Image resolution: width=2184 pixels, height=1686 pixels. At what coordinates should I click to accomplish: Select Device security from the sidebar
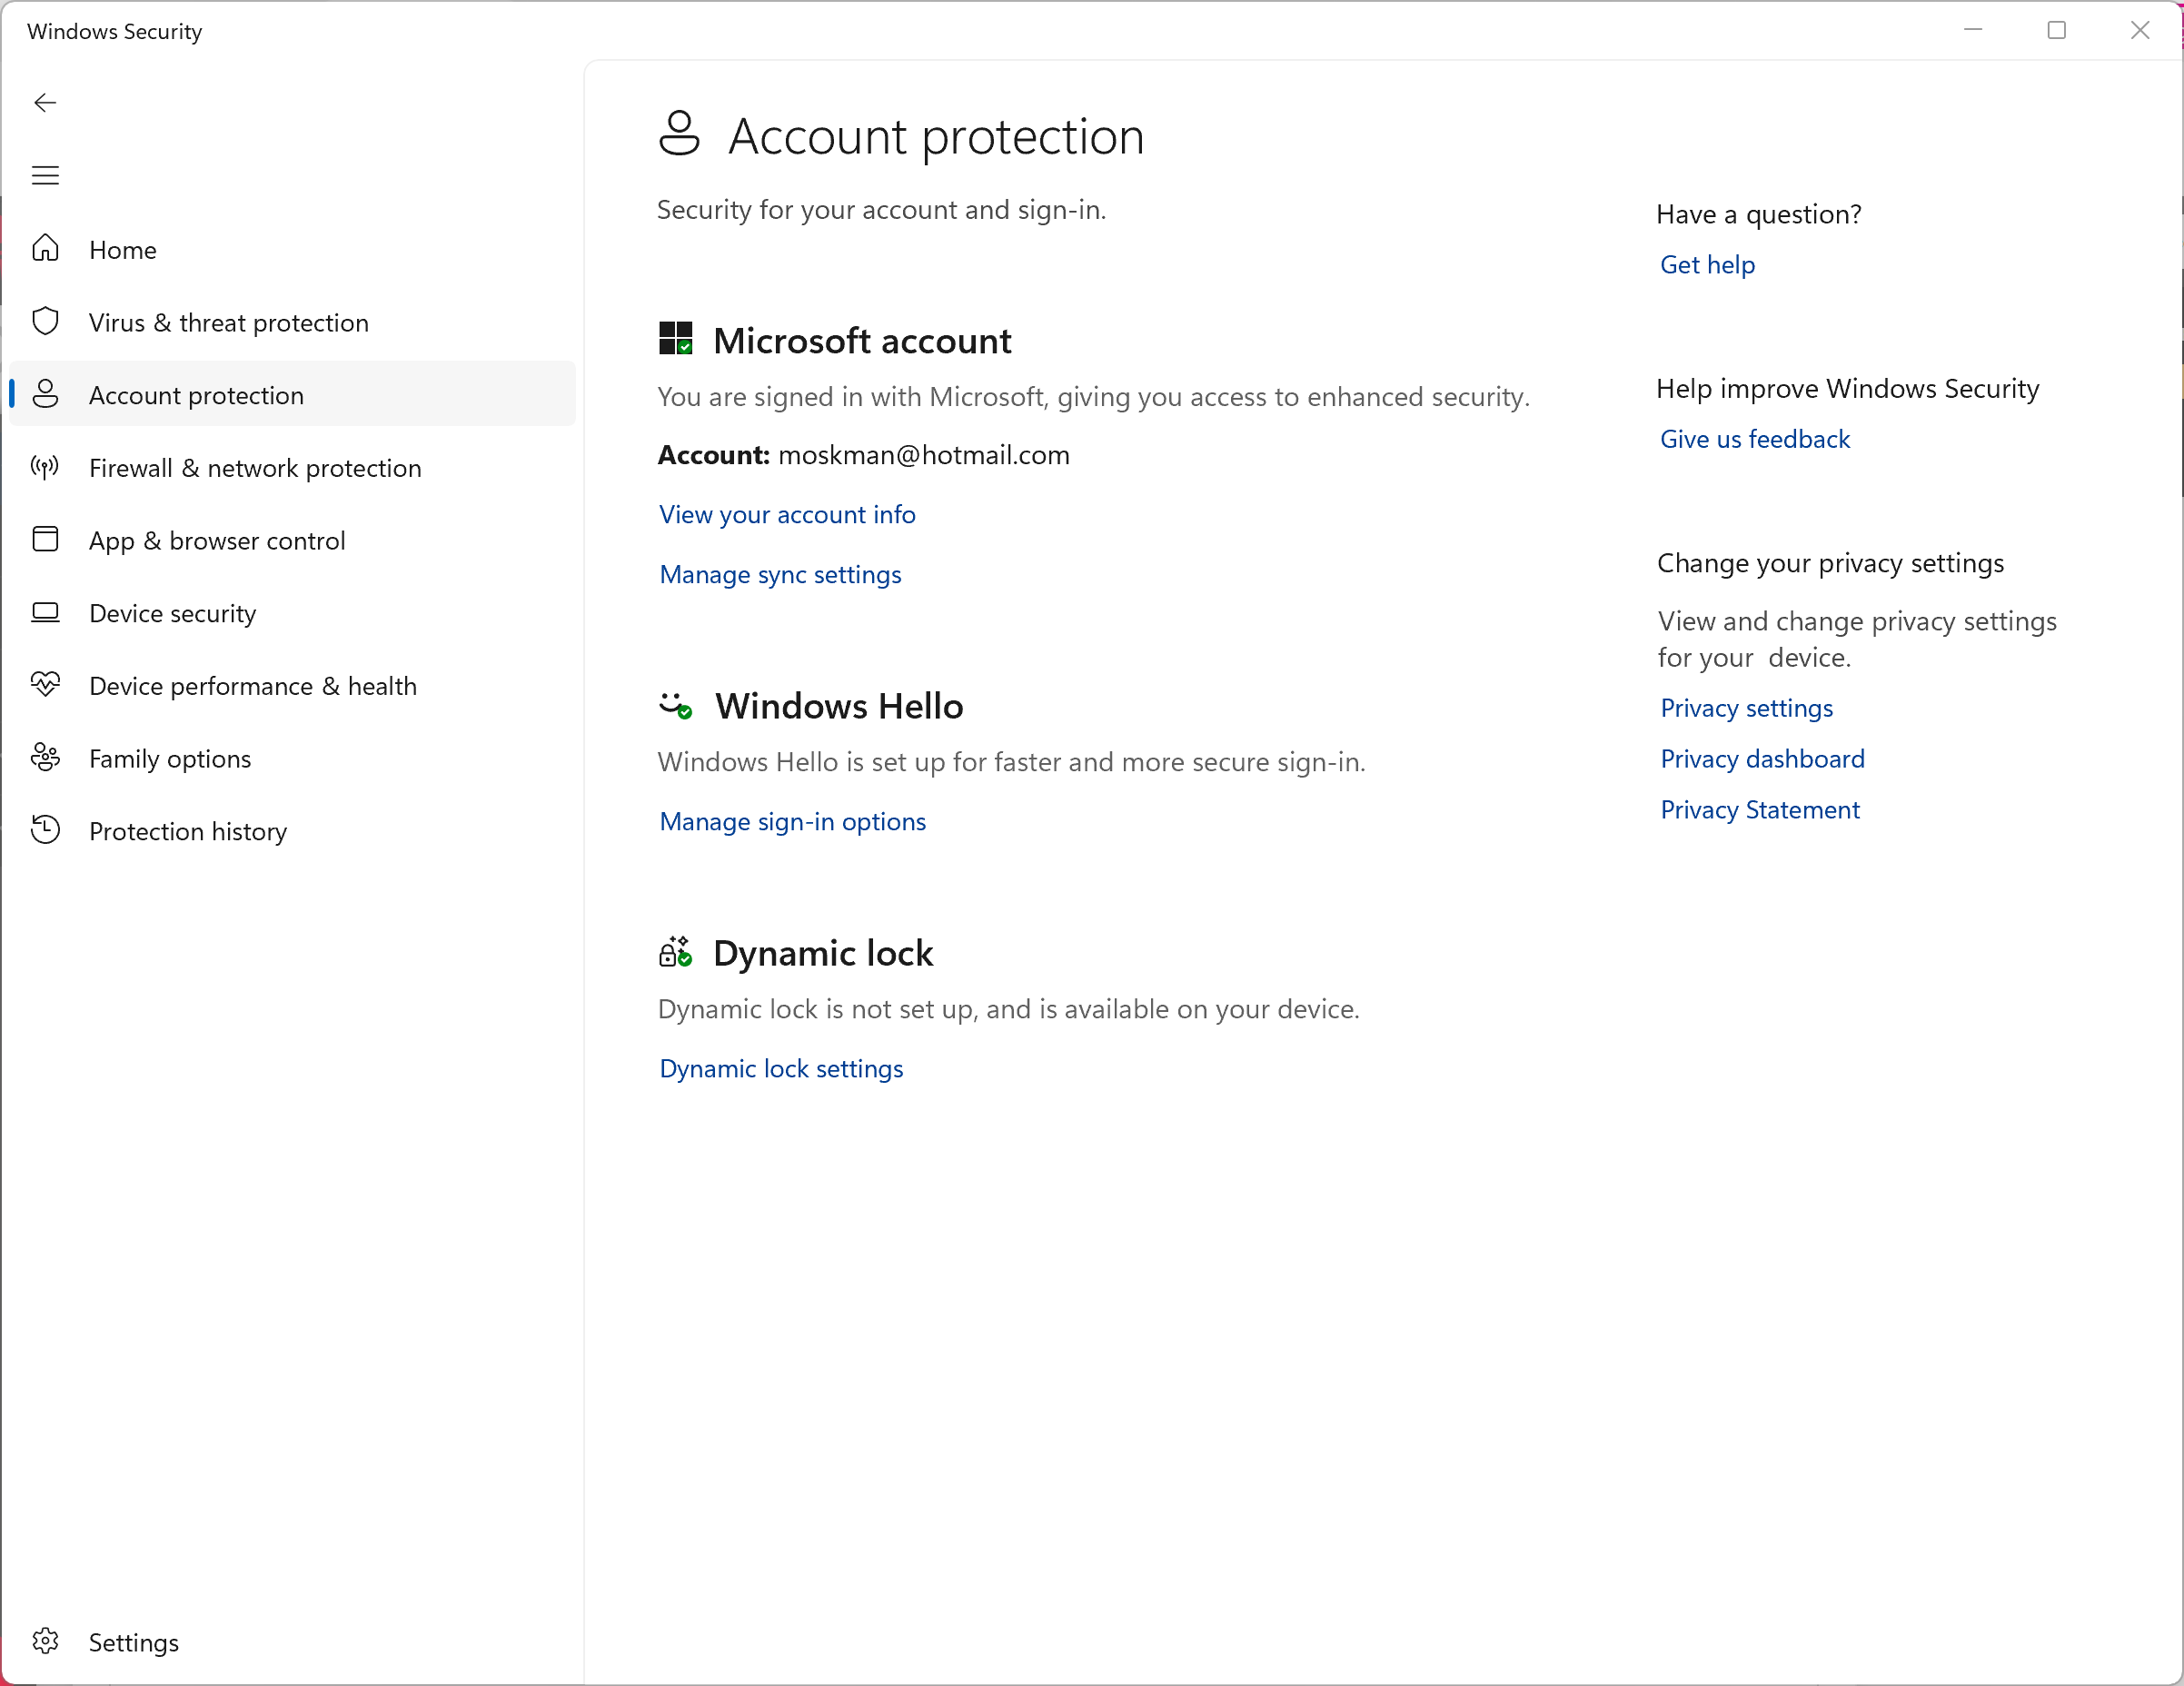pos(172,613)
